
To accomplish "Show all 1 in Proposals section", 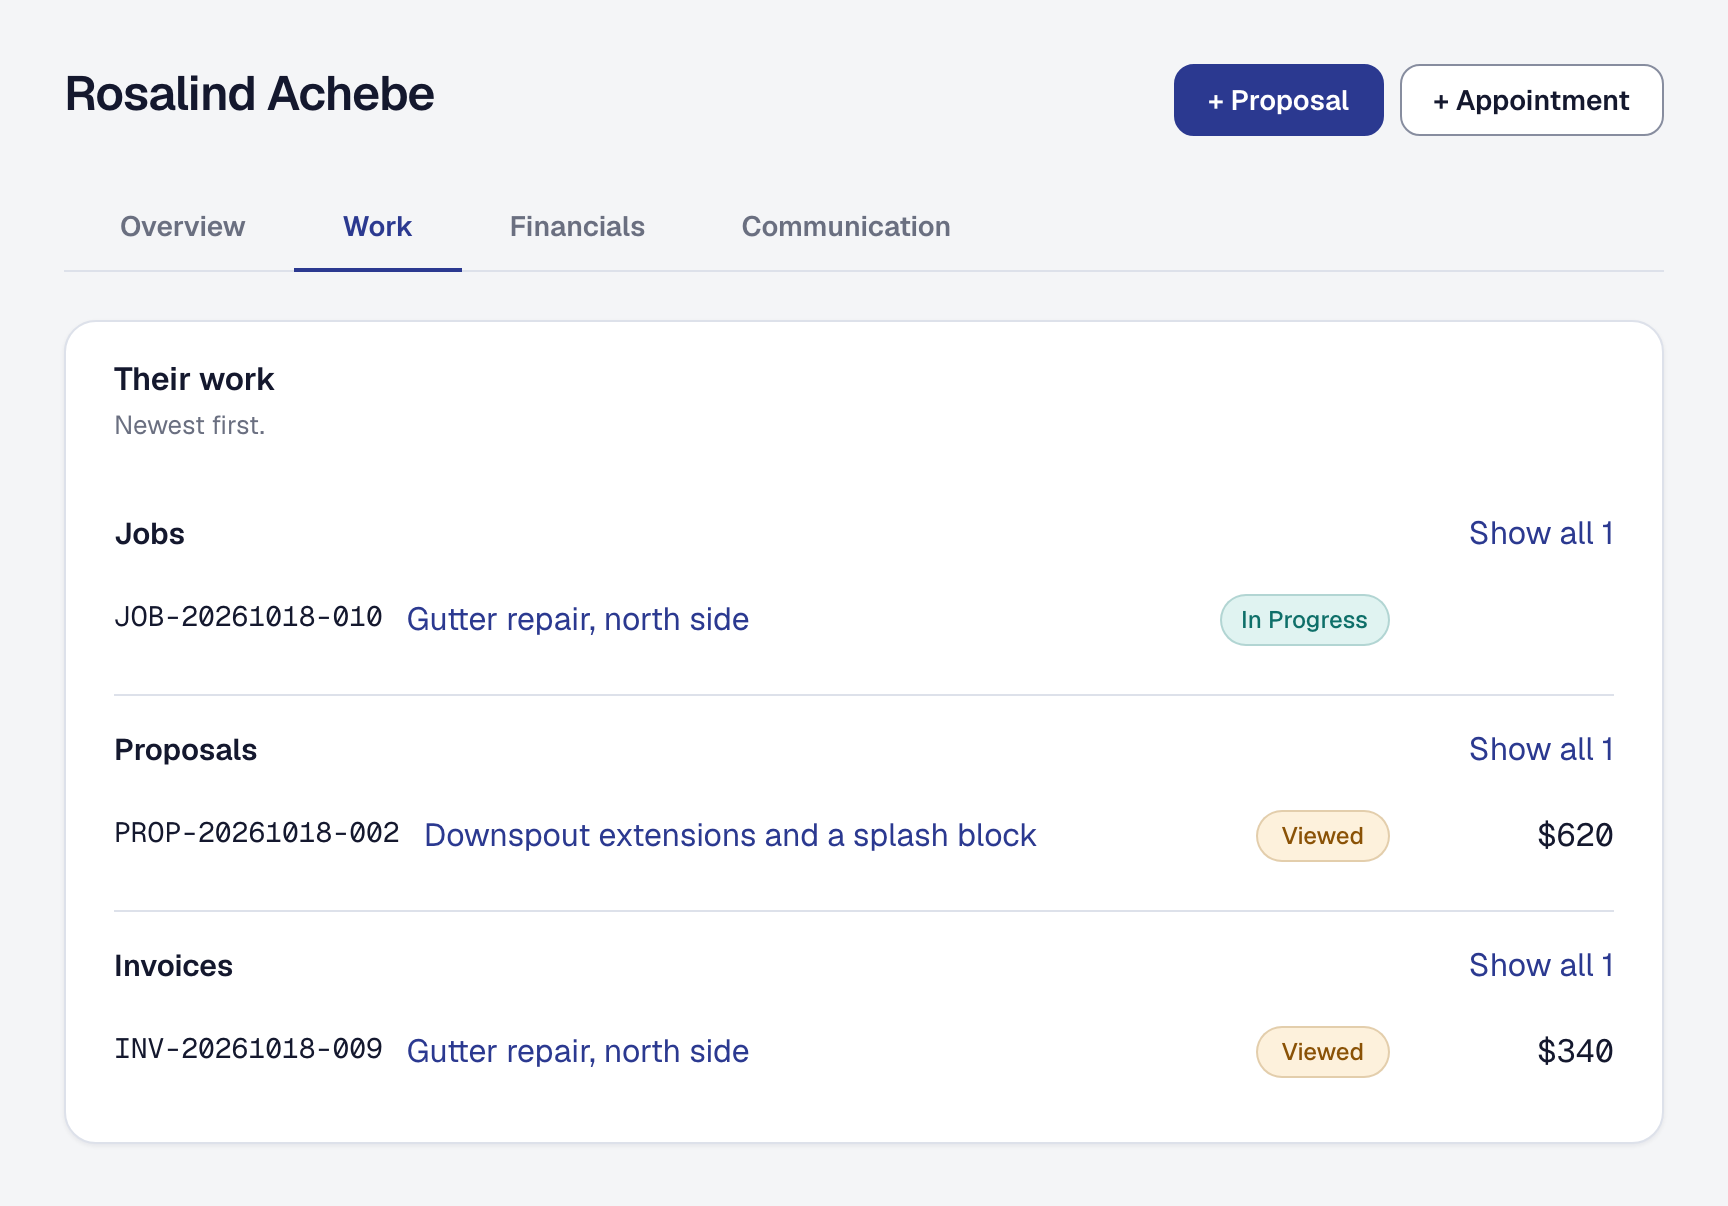I will point(1541,750).
